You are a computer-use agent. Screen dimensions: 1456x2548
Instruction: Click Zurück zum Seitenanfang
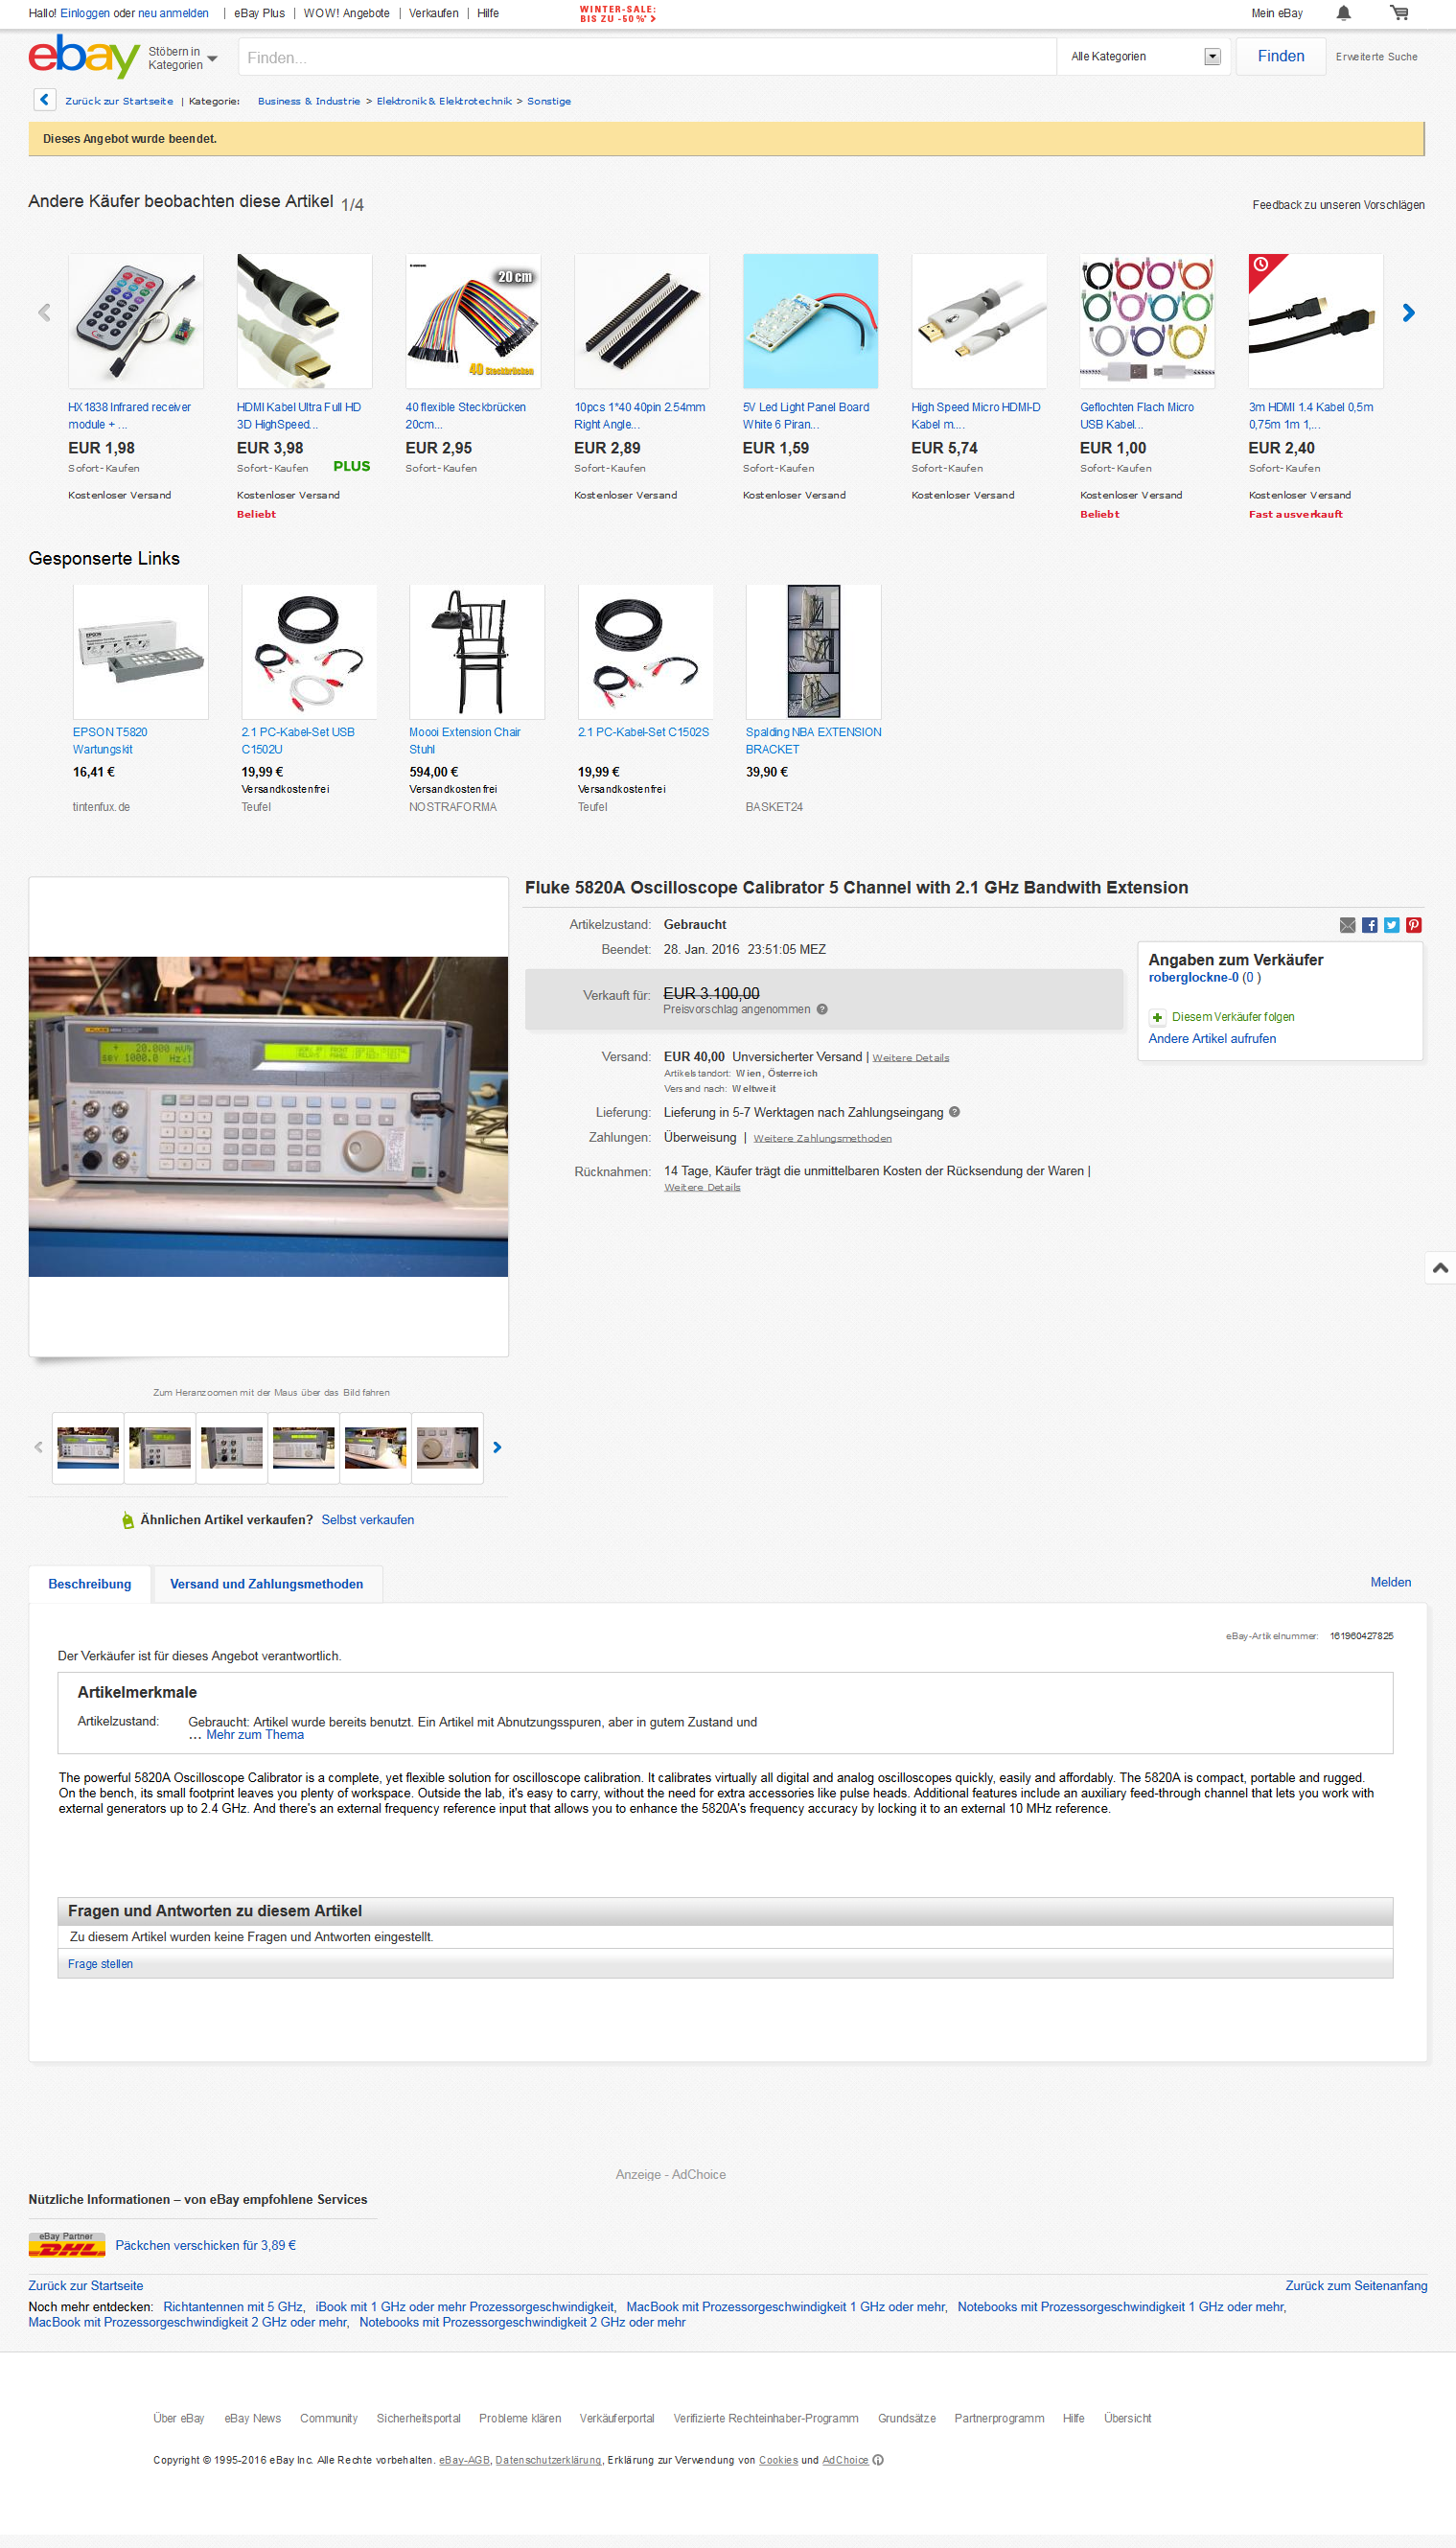(1356, 2285)
